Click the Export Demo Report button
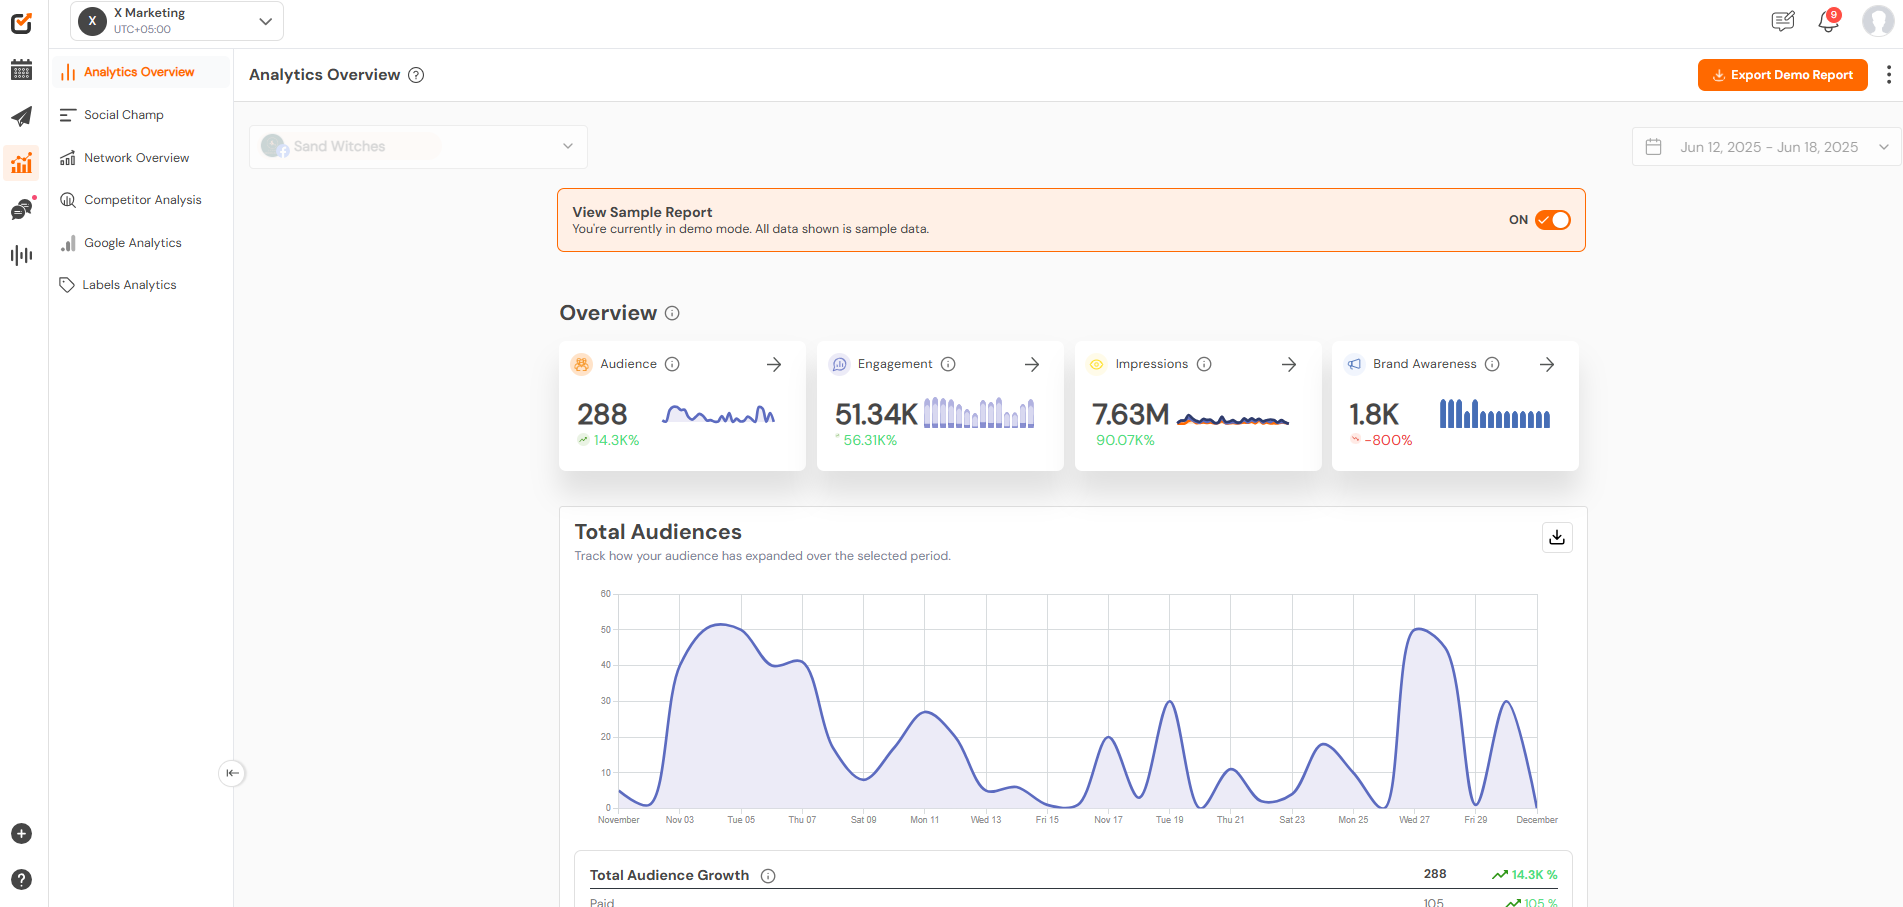The image size is (1903, 907). point(1782,75)
